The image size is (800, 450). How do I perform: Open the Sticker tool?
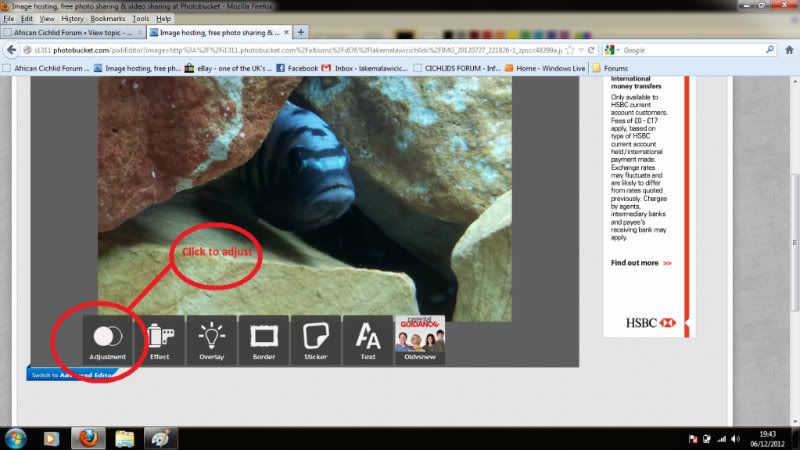316,340
